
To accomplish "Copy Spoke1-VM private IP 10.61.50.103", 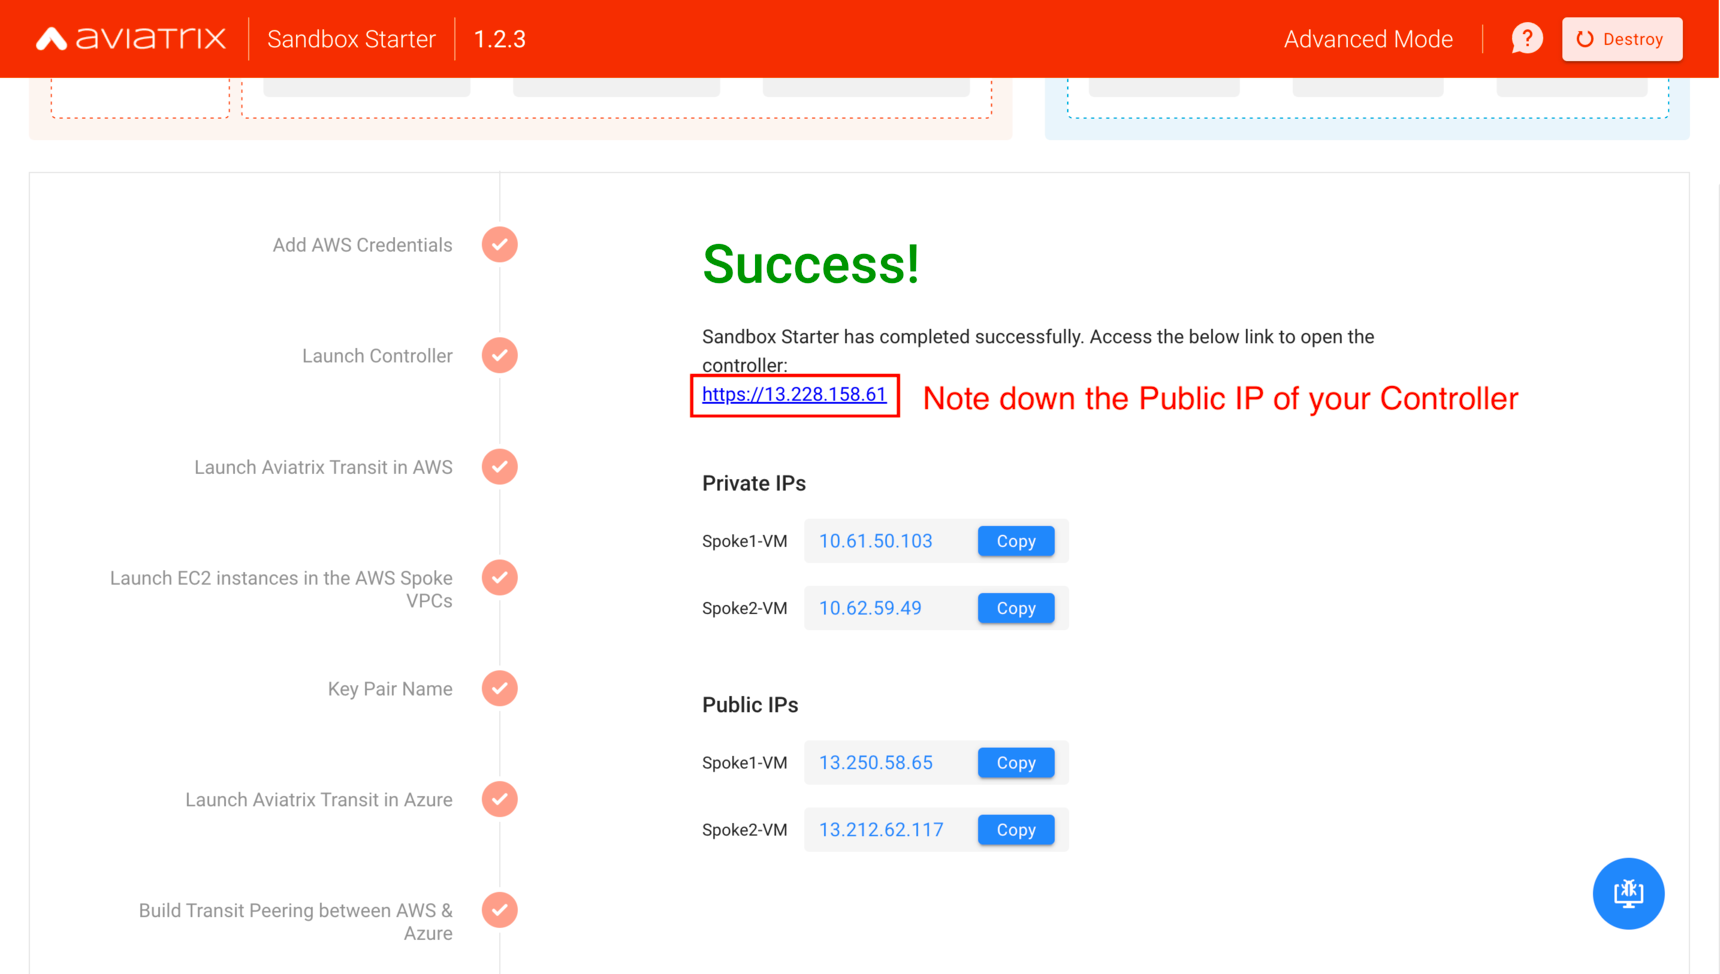I will click(1016, 541).
